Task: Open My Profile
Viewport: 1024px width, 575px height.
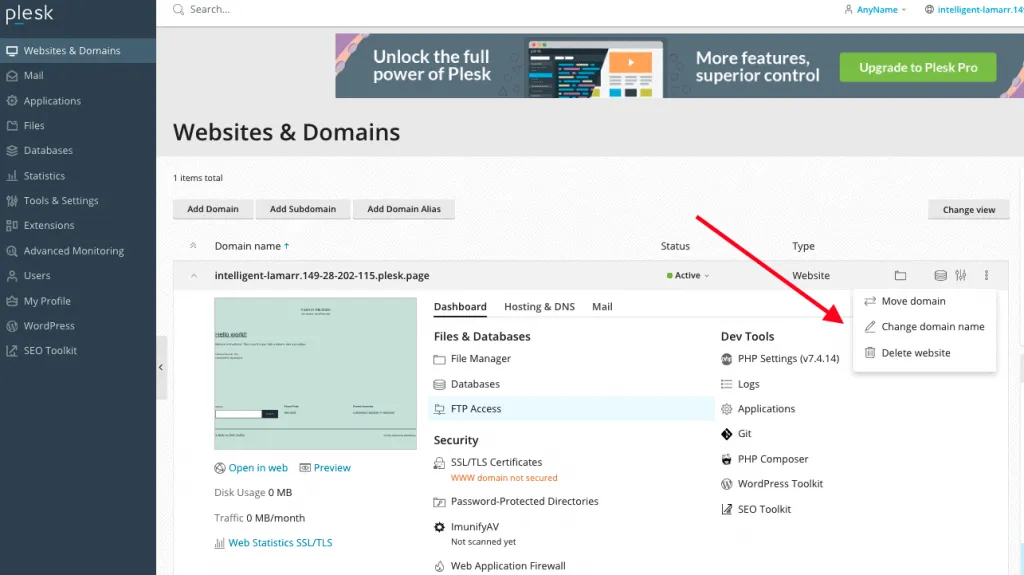Action: point(47,301)
